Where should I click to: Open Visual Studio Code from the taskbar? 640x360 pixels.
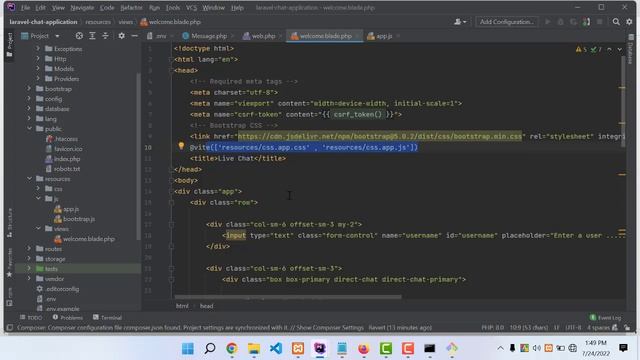(x=276, y=349)
